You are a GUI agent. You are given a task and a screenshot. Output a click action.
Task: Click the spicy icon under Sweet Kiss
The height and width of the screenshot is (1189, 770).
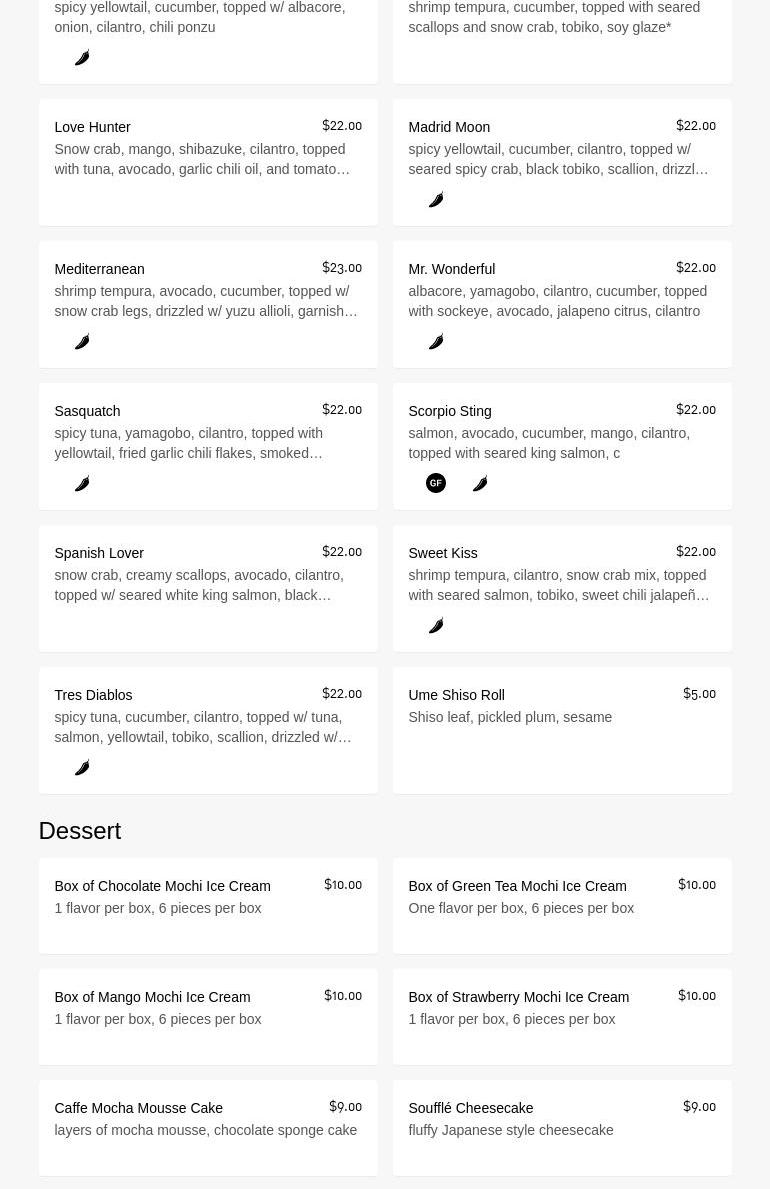pos(436,626)
